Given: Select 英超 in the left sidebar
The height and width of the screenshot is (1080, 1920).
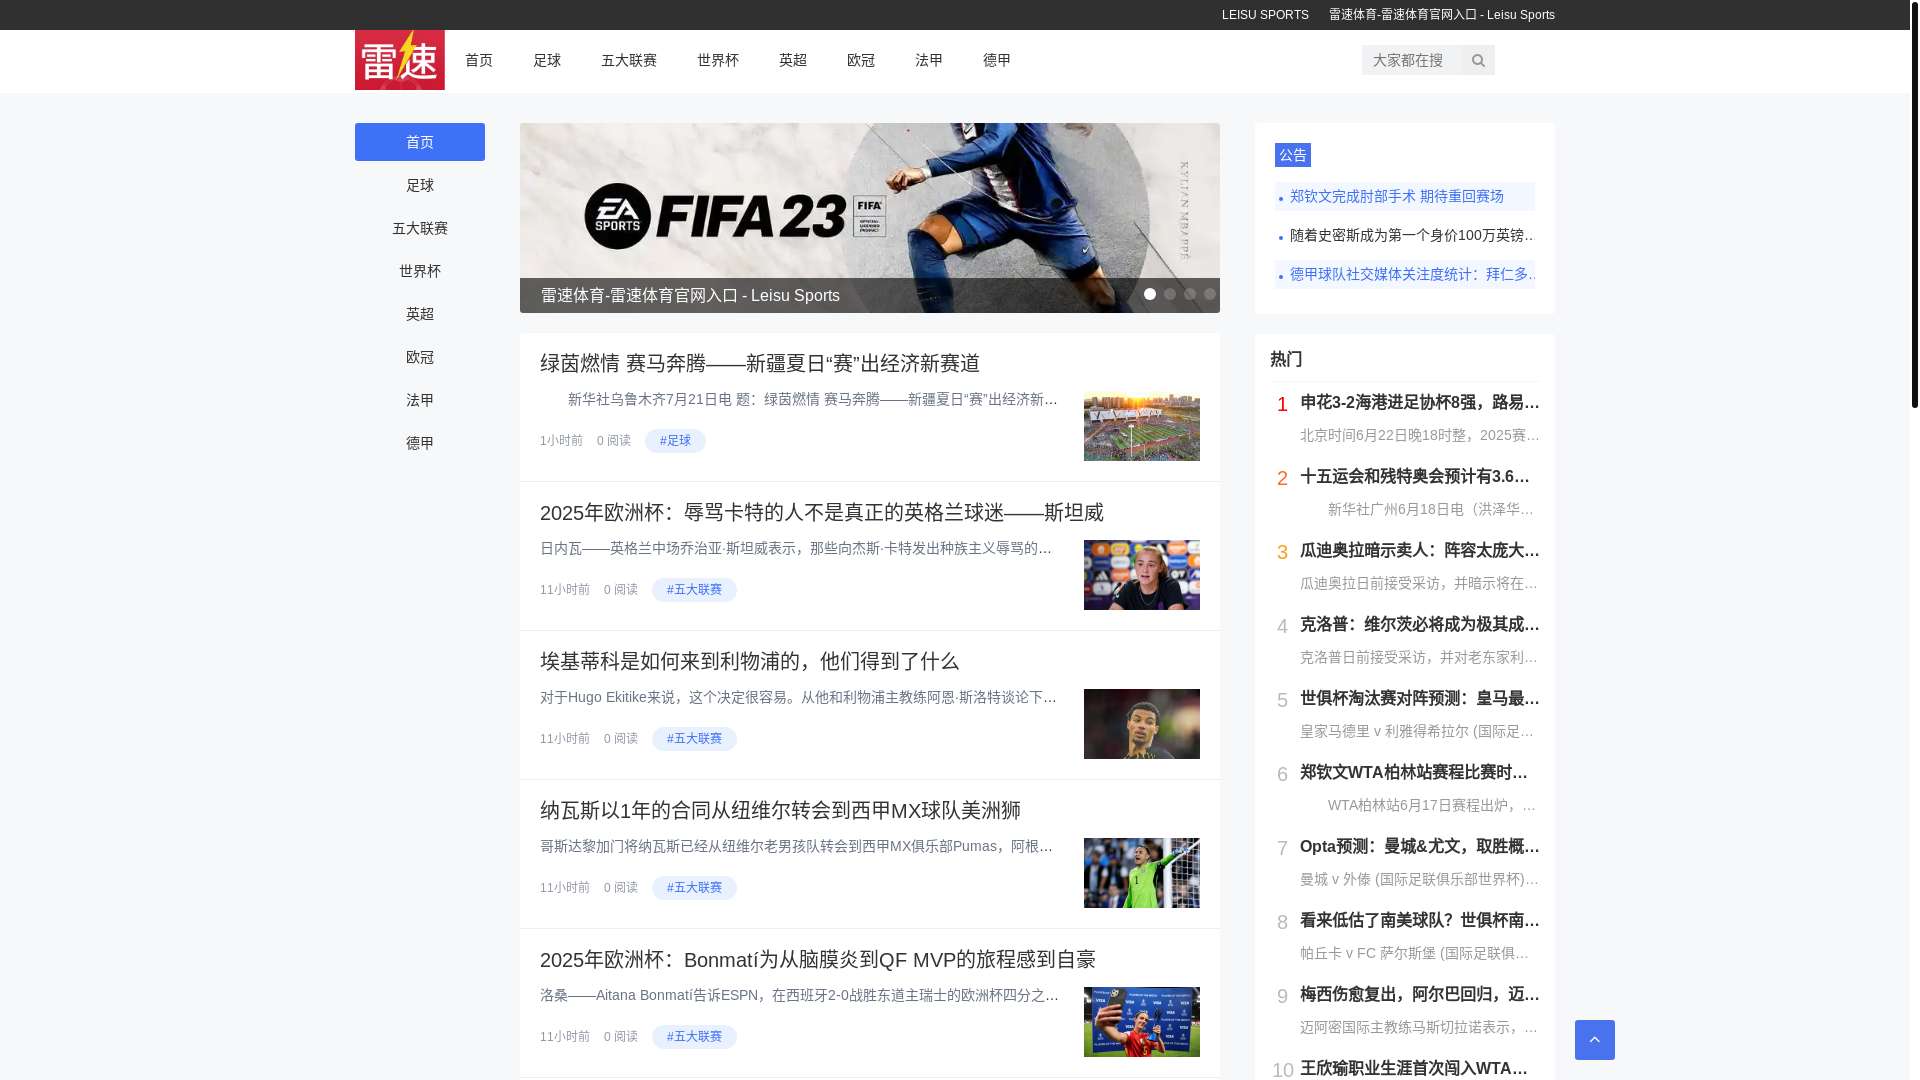Looking at the screenshot, I should click(x=420, y=314).
